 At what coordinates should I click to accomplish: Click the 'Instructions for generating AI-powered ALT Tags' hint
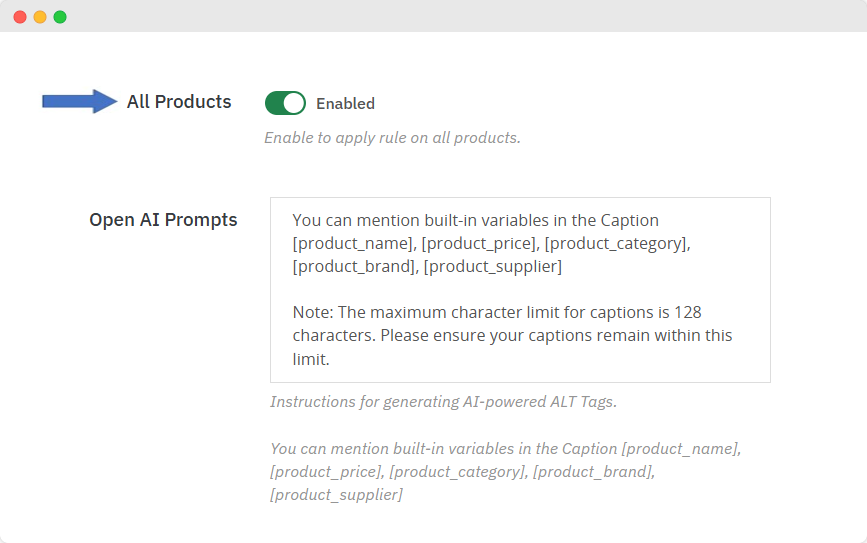[x=443, y=402]
